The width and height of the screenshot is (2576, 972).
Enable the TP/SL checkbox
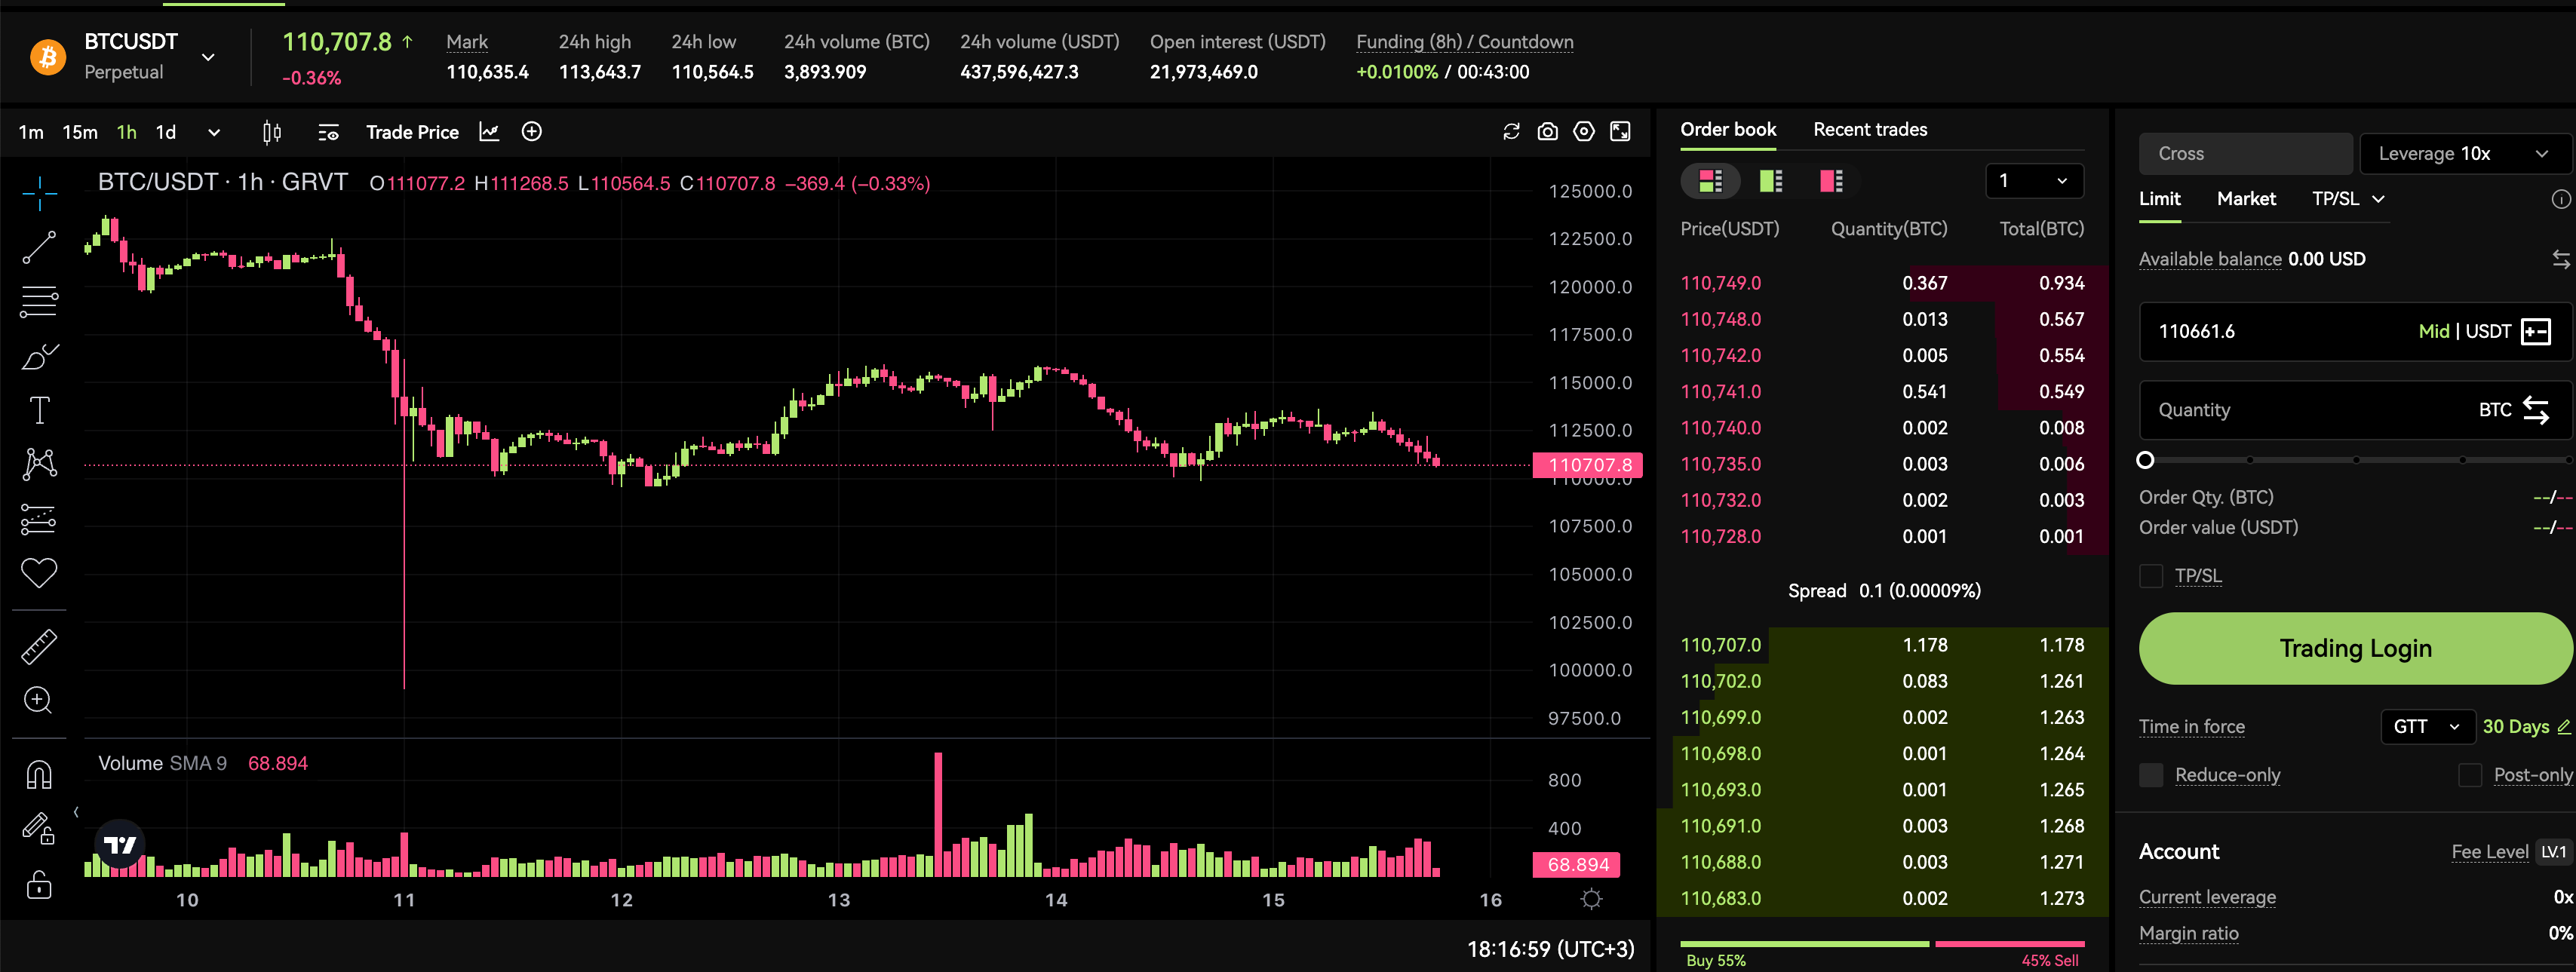[x=2151, y=576]
